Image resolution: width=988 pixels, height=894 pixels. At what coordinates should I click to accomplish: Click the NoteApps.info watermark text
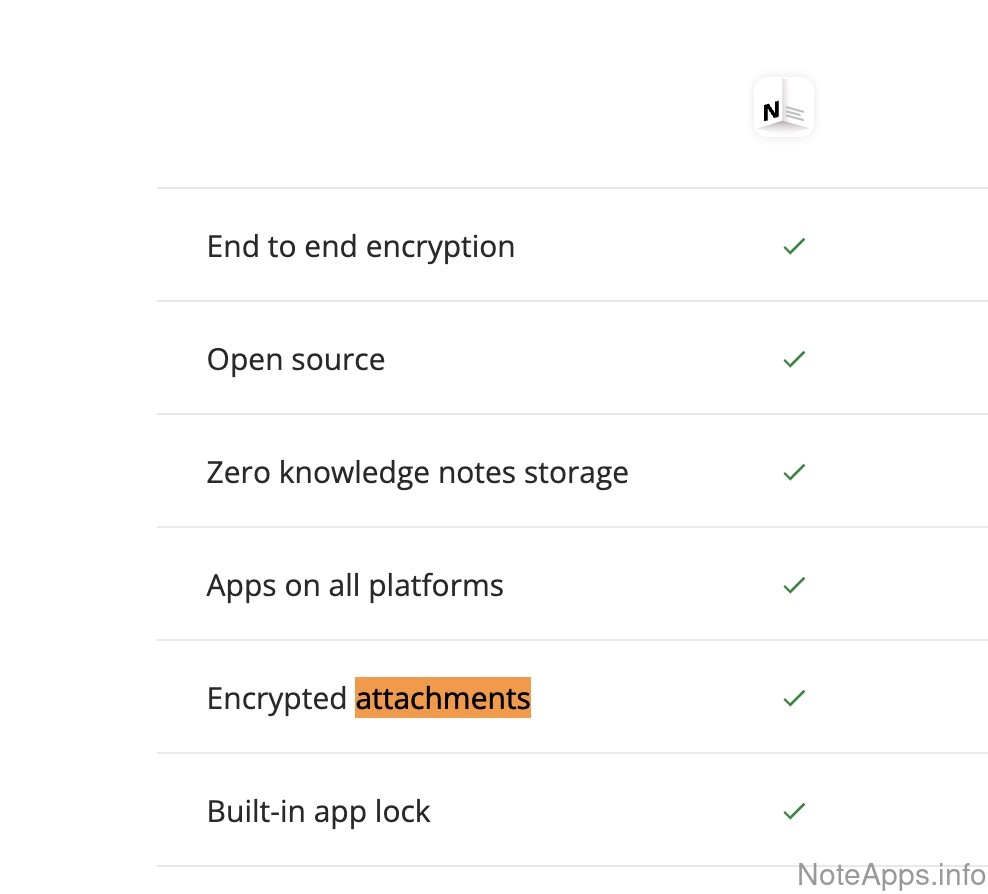tap(890, 875)
